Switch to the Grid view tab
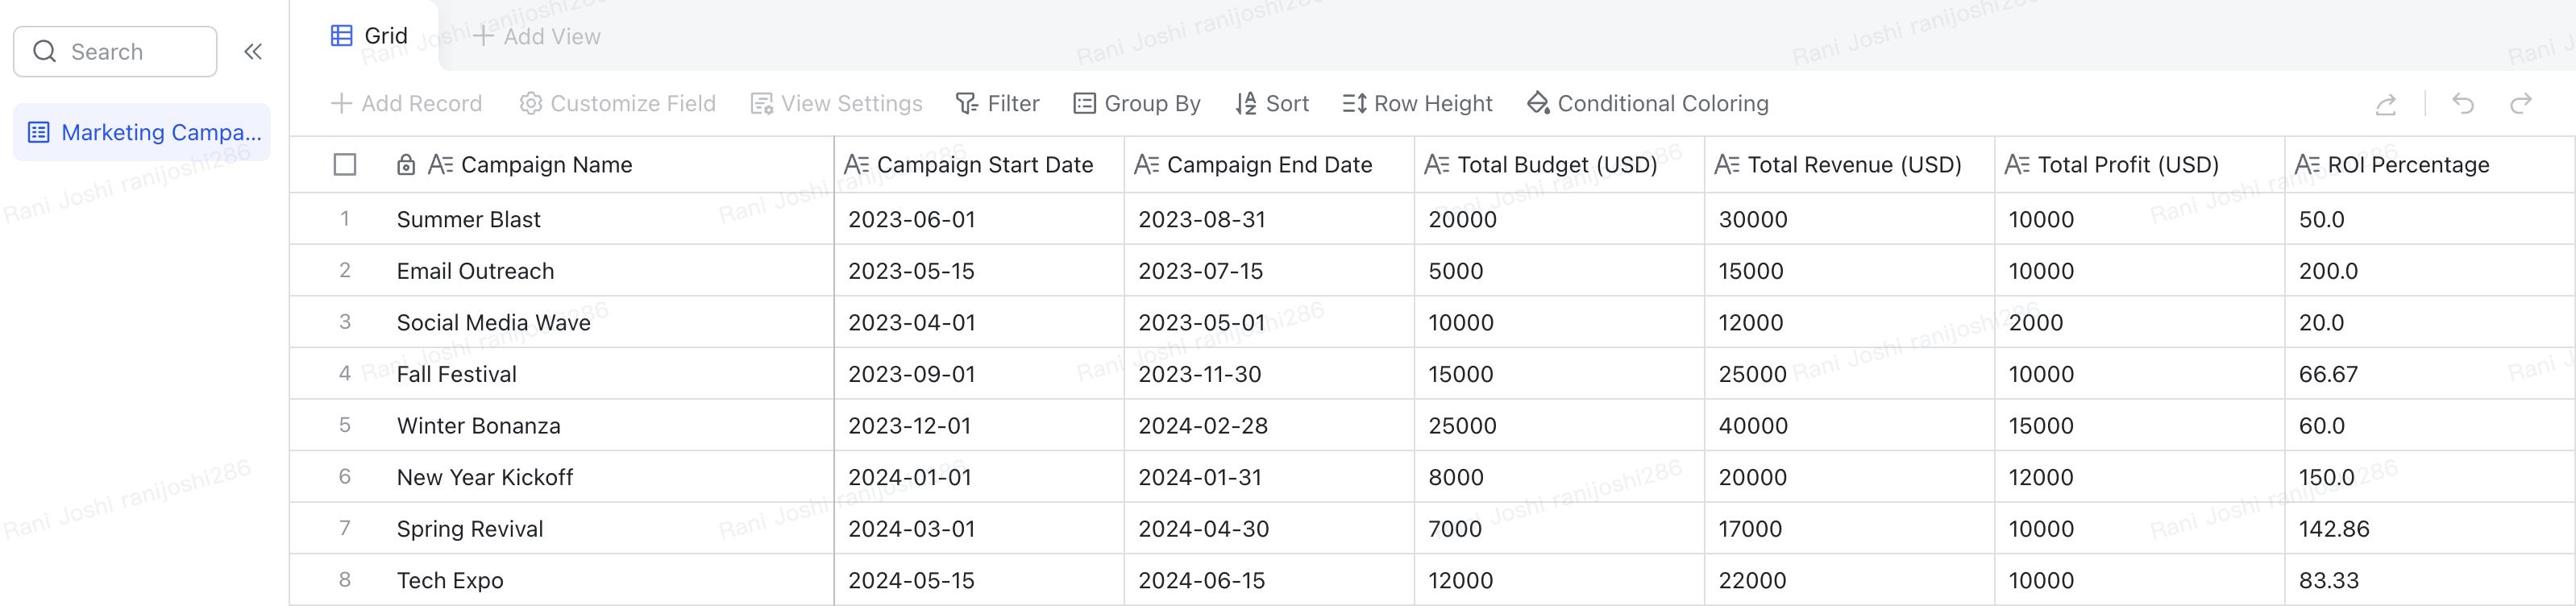The height and width of the screenshot is (606, 2576). click(x=369, y=36)
